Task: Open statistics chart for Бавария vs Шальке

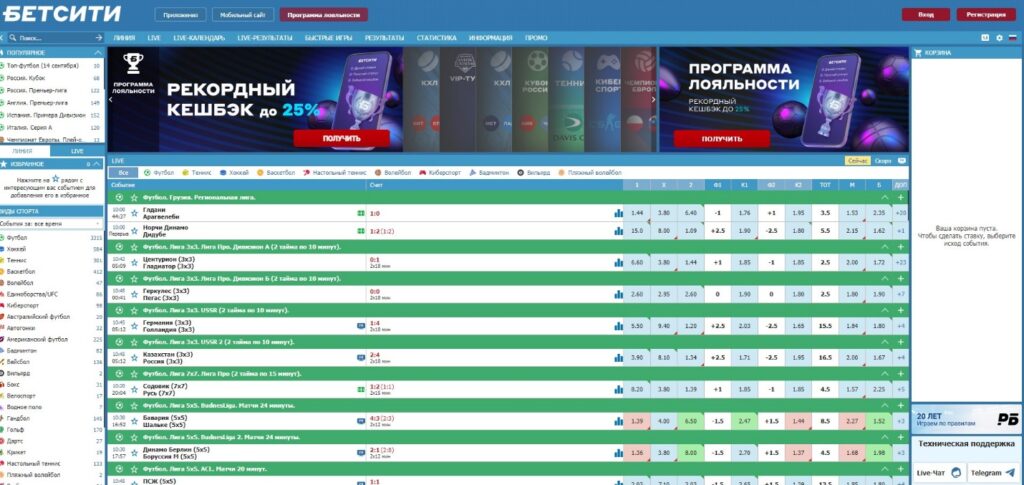Action: pos(618,421)
